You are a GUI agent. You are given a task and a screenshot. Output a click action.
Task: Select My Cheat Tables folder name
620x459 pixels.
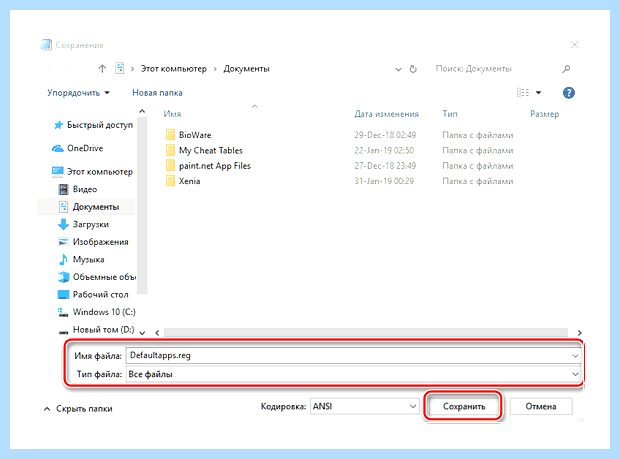pyautogui.click(x=211, y=150)
